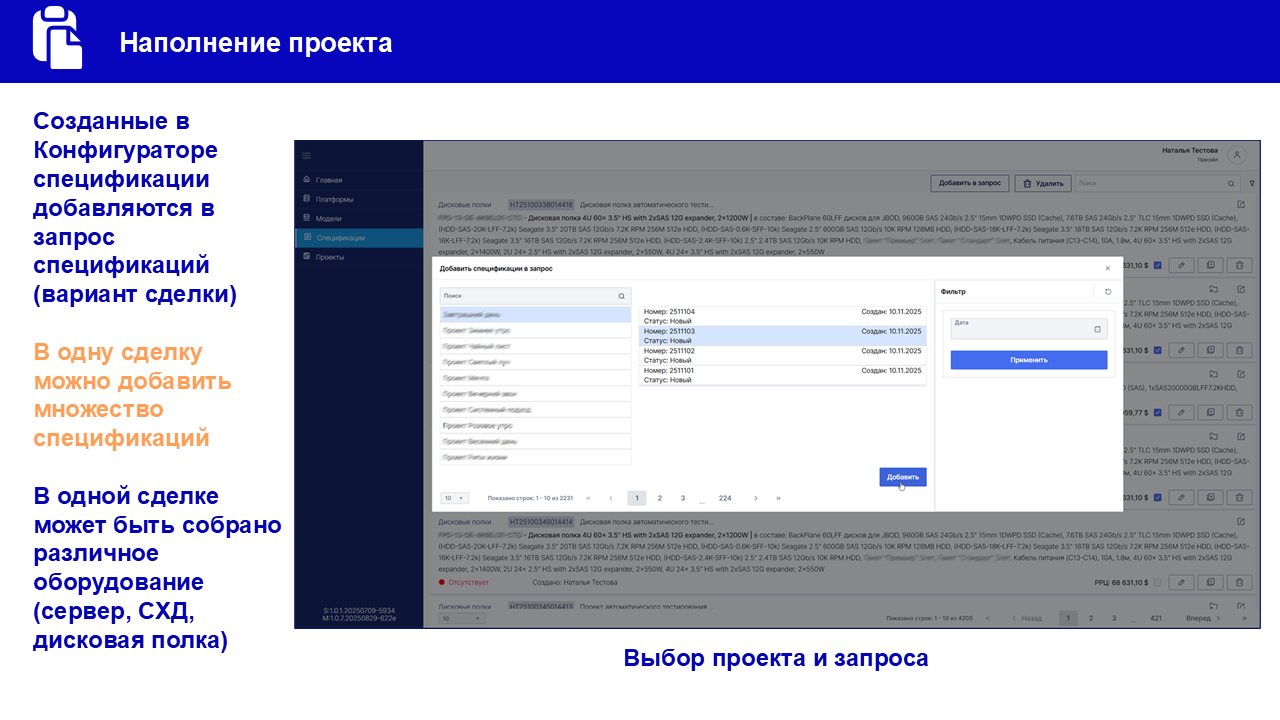Select request Номер: 2511103

coord(783,336)
